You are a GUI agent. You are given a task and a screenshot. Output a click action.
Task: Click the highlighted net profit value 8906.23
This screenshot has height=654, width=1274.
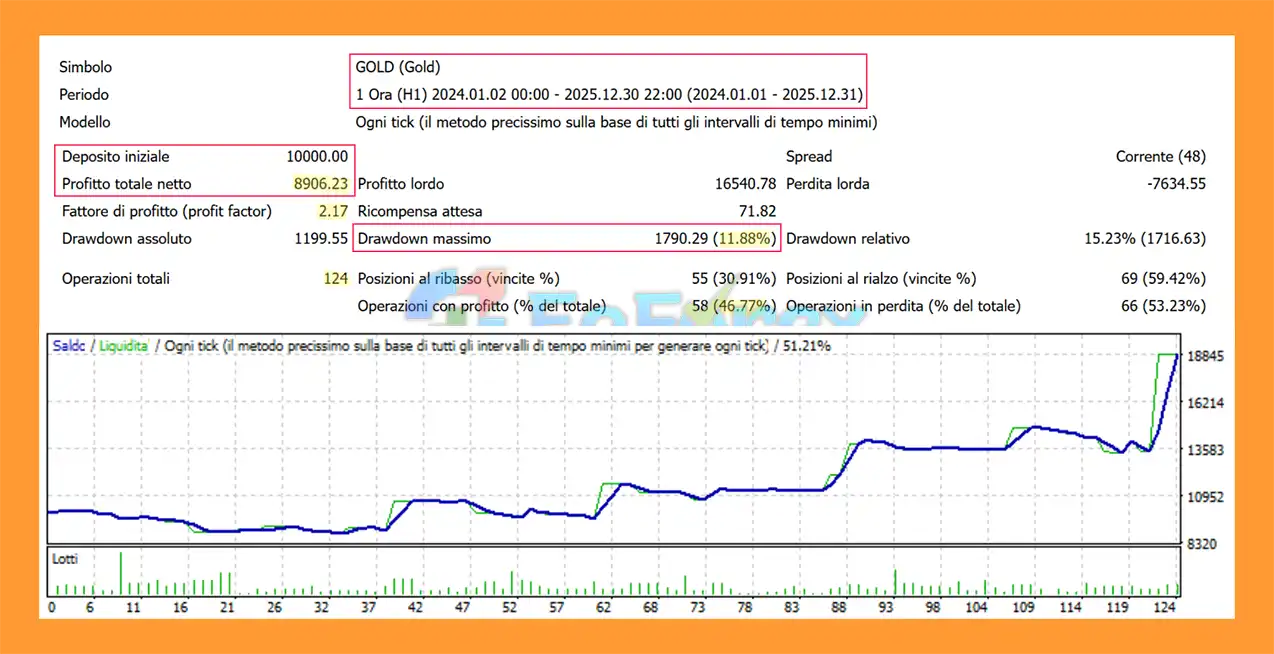pyautogui.click(x=320, y=184)
